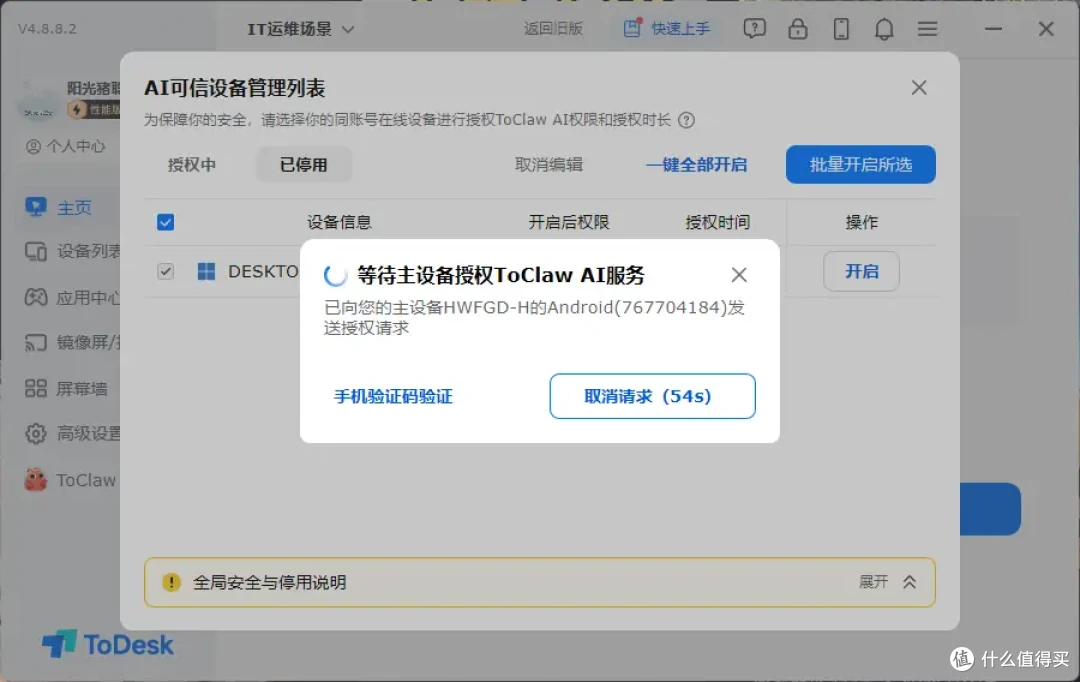
Task: Open the help feedback icon in title bar
Action: (754, 29)
